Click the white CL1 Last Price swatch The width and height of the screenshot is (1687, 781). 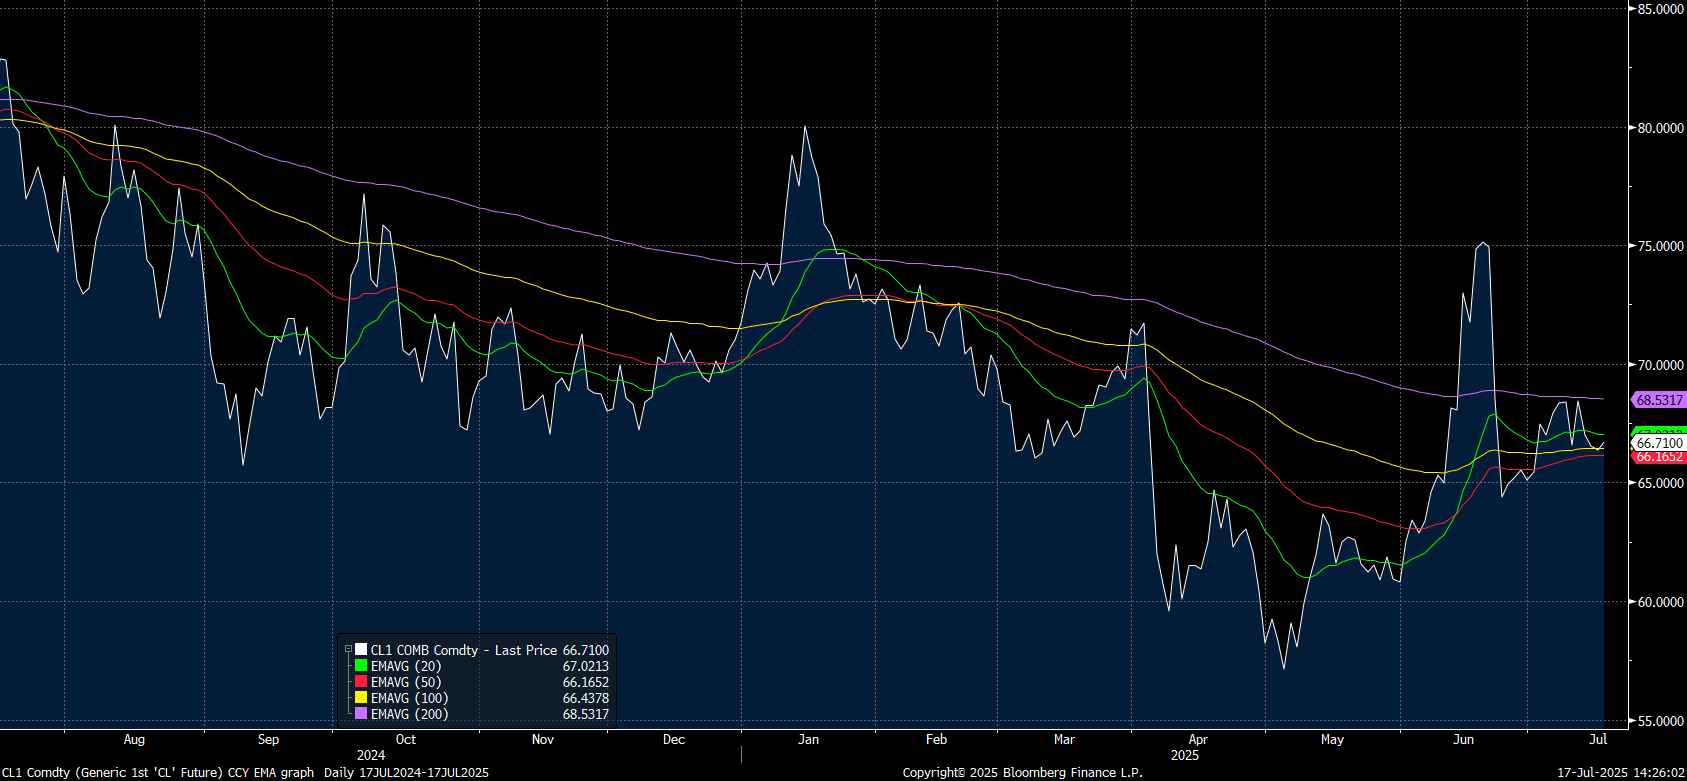tap(361, 650)
